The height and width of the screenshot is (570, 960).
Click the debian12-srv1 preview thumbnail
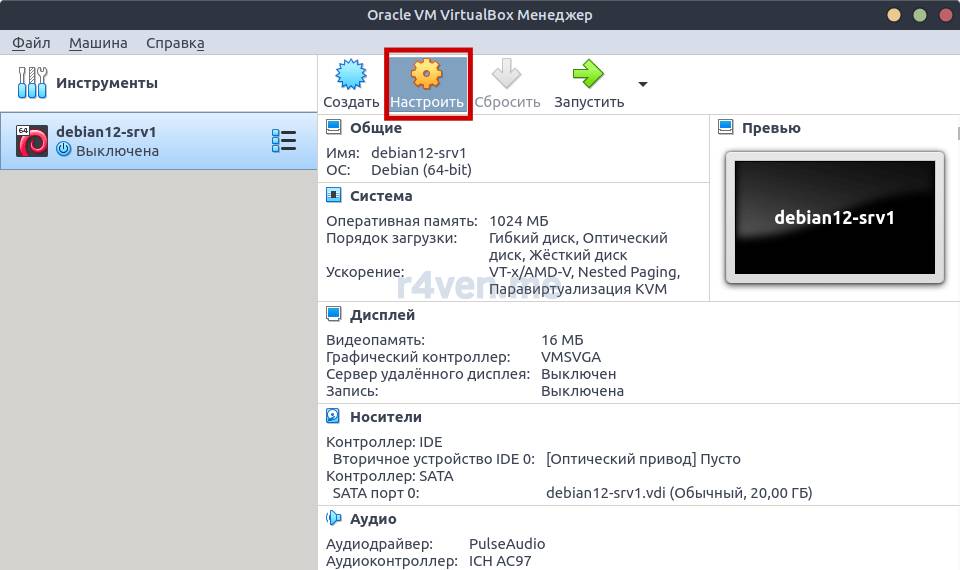(834, 218)
